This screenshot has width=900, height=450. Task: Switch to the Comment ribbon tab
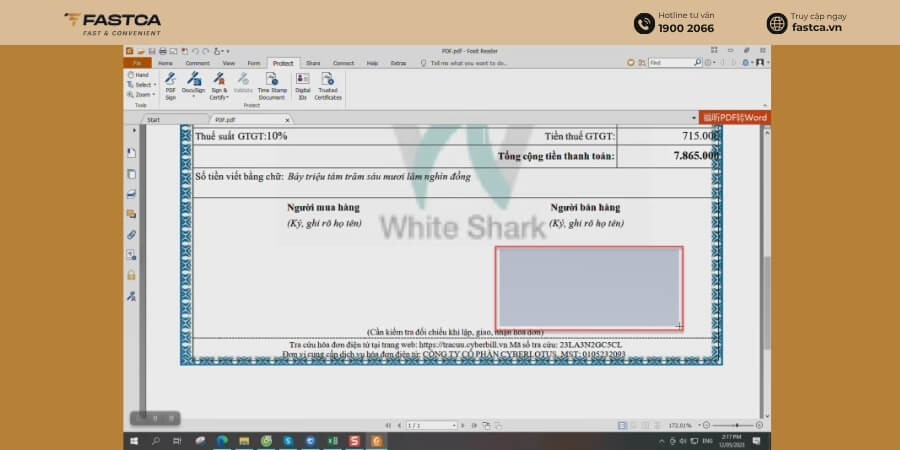197,63
